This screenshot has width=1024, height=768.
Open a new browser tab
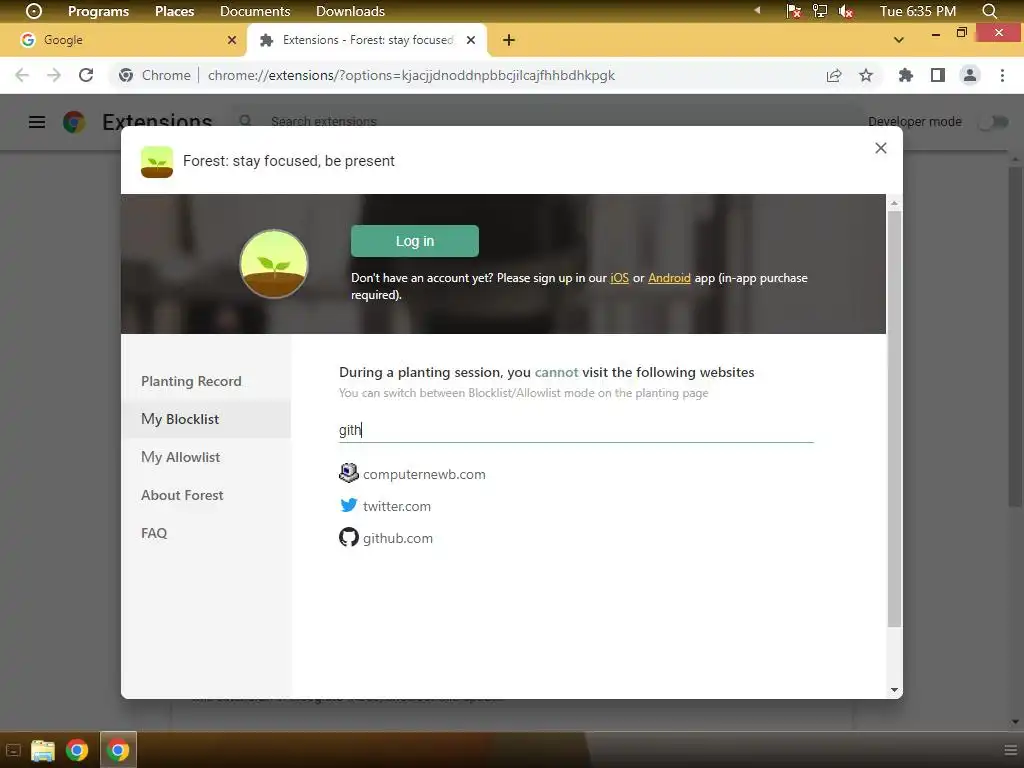pos(509,40)
